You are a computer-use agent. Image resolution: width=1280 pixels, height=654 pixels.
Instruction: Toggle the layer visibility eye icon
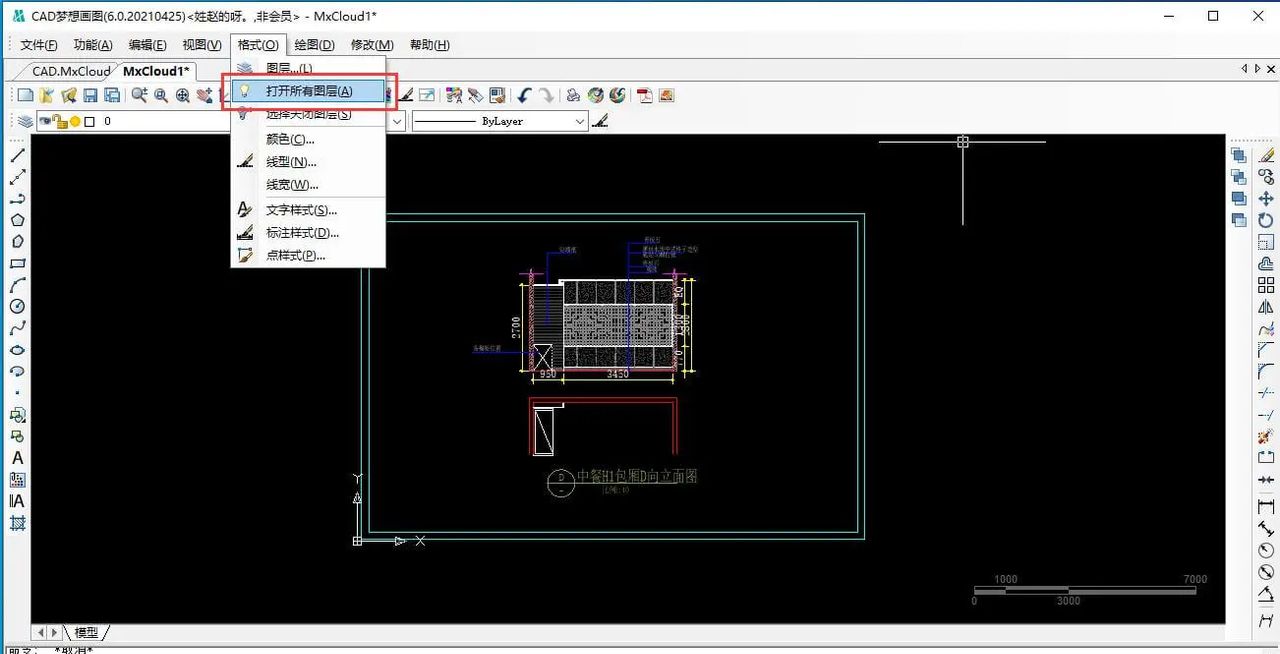[45, 121]
